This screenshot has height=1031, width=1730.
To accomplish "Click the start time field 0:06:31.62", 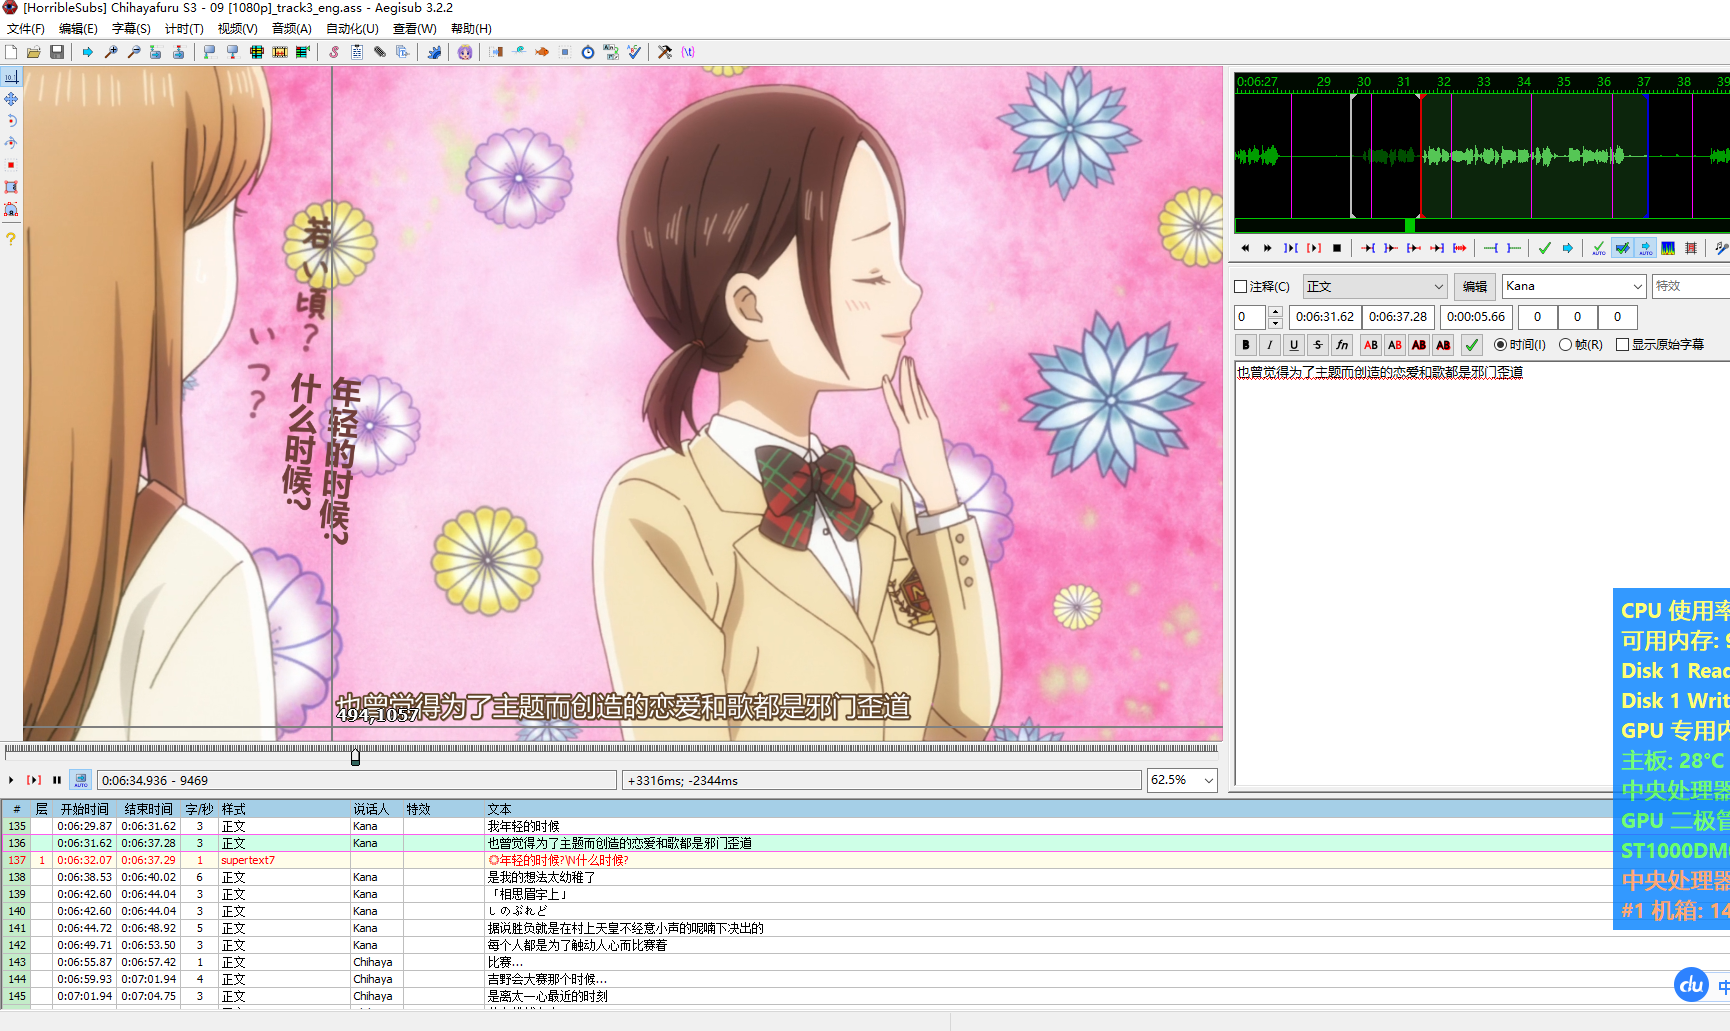I will (1324, 317).
